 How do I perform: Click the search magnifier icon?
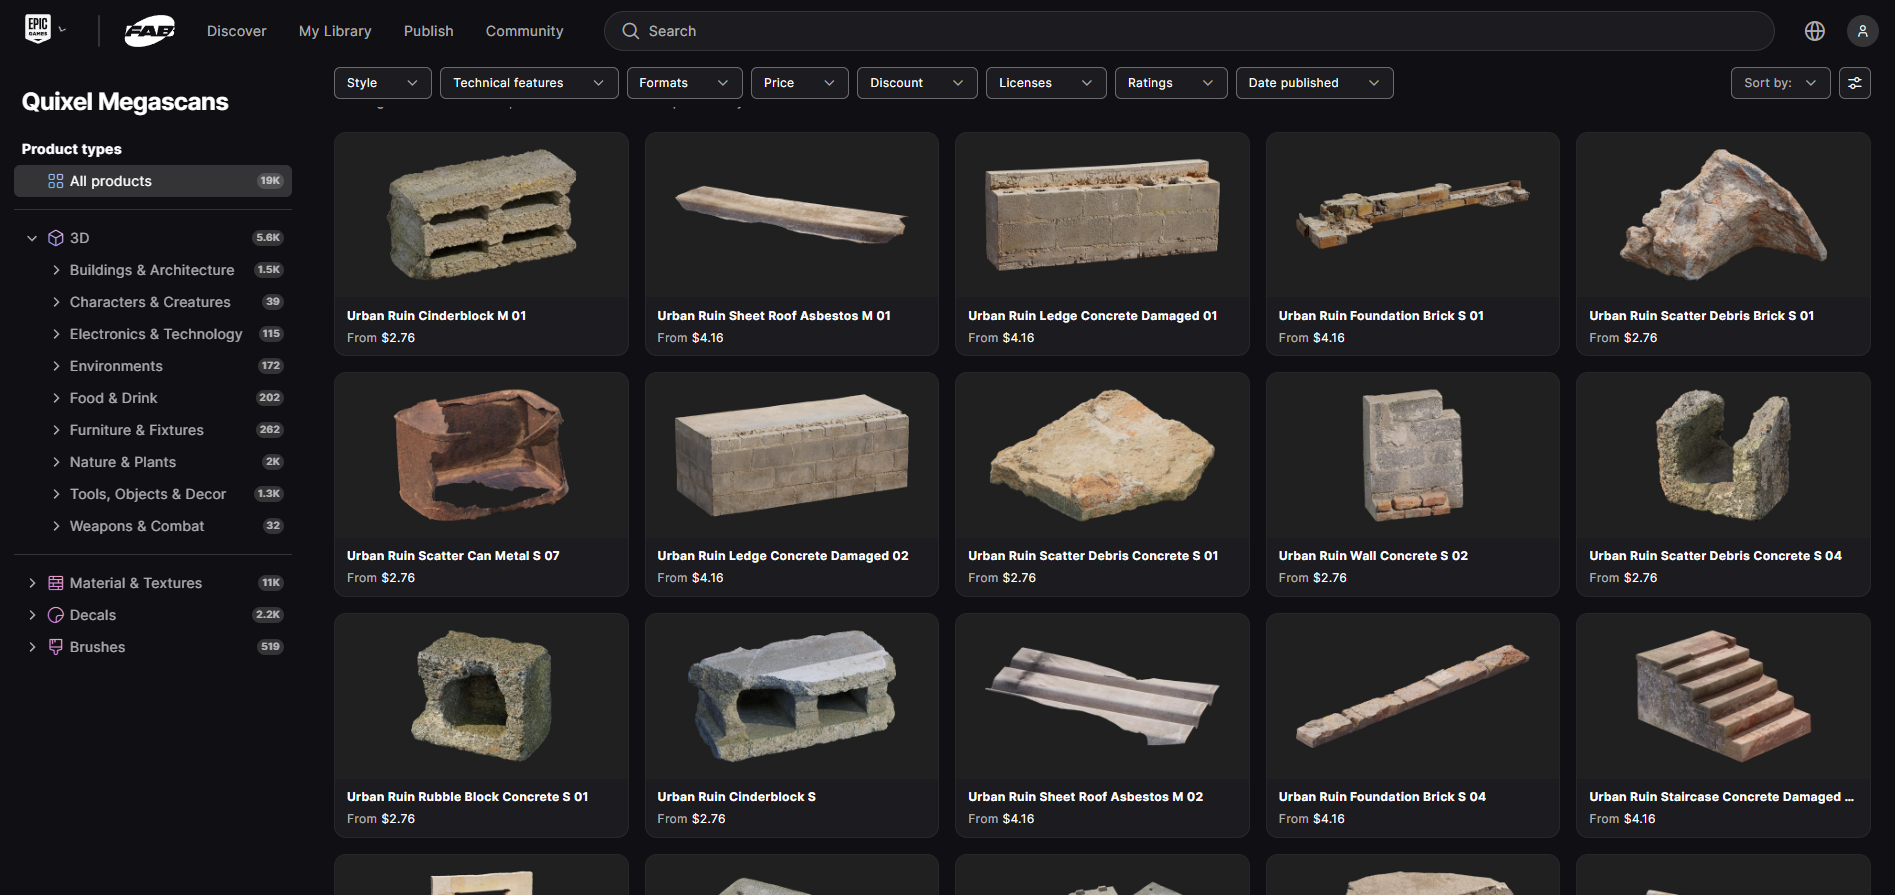[x=631, y=31]
